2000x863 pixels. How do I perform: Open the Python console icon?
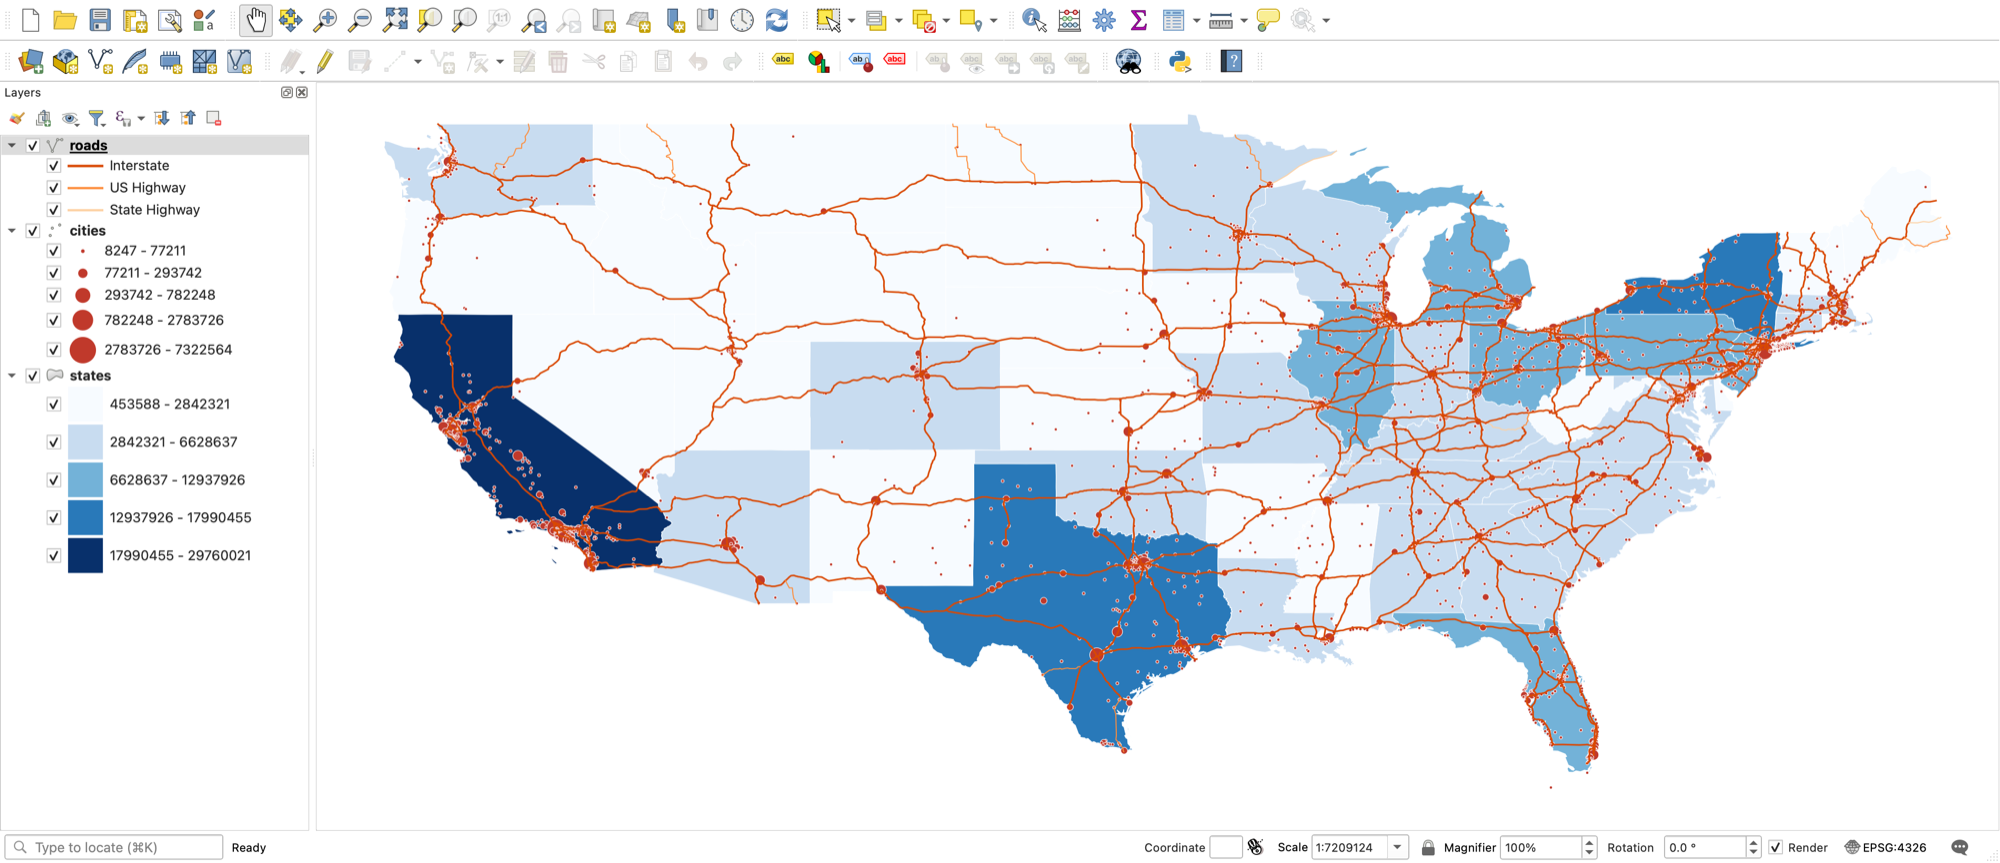(x=1180, y=62)
